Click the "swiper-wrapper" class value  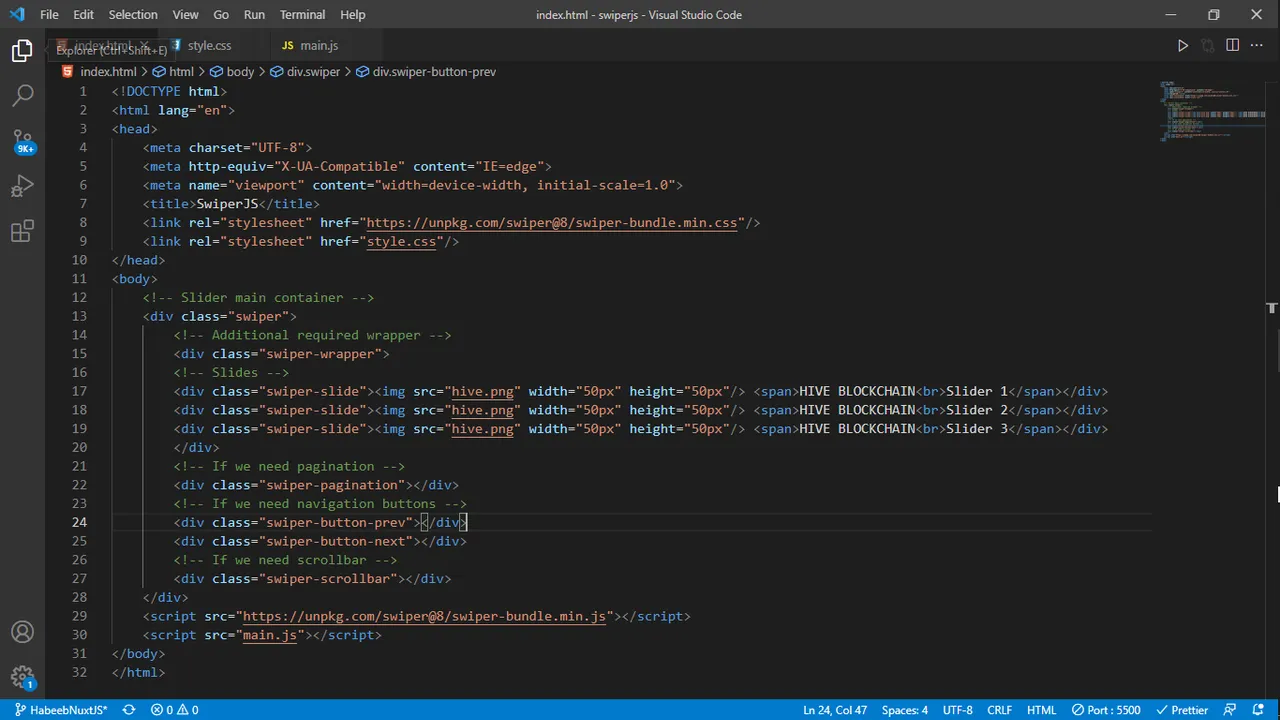click(x=319, y=354)
